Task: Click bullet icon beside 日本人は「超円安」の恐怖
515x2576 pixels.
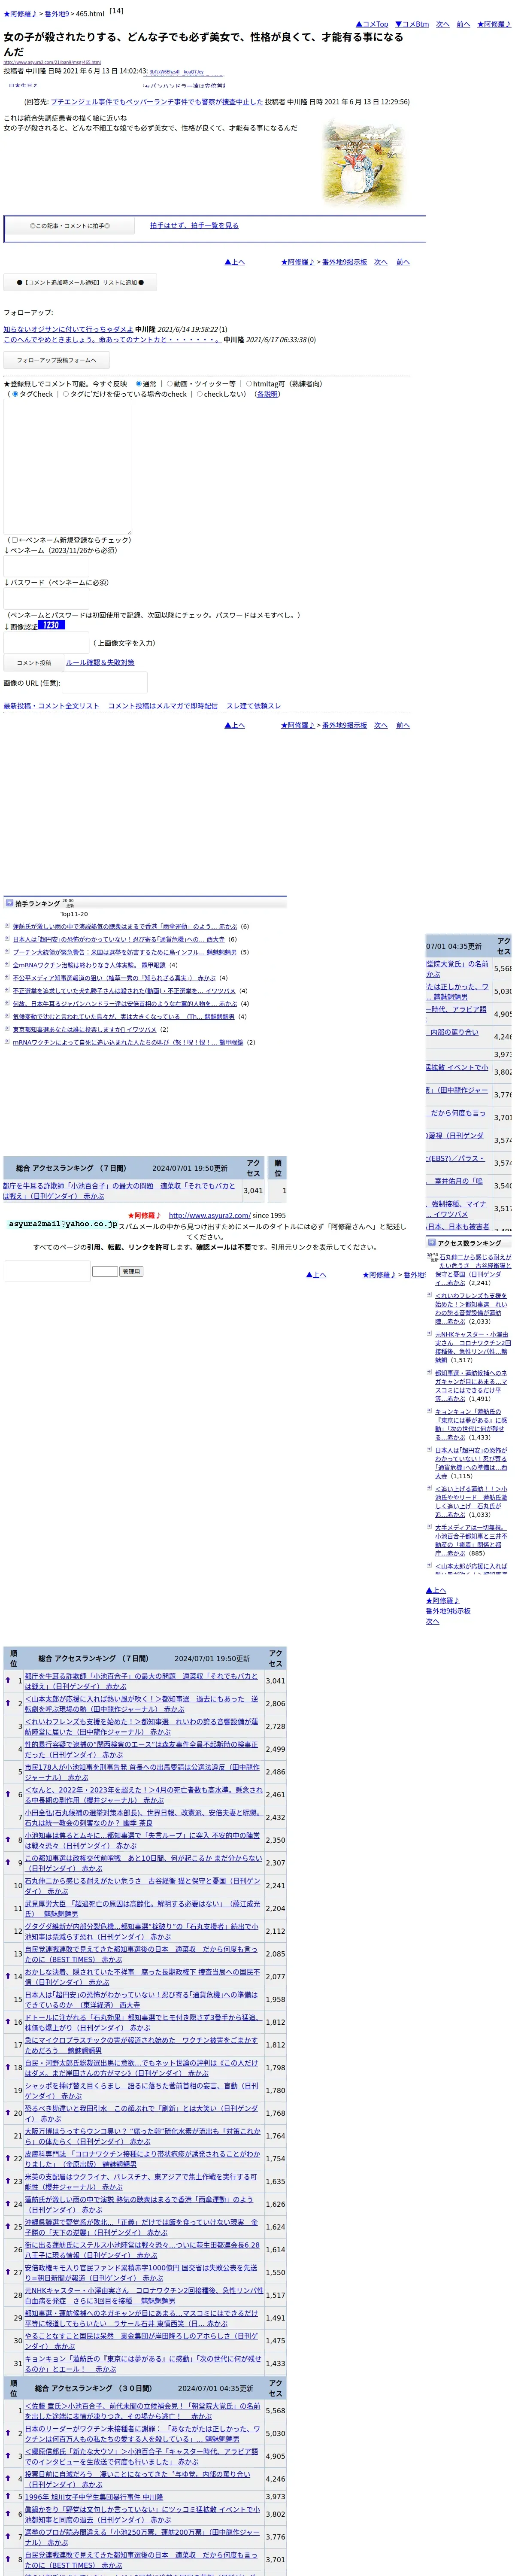Action: 7,939
